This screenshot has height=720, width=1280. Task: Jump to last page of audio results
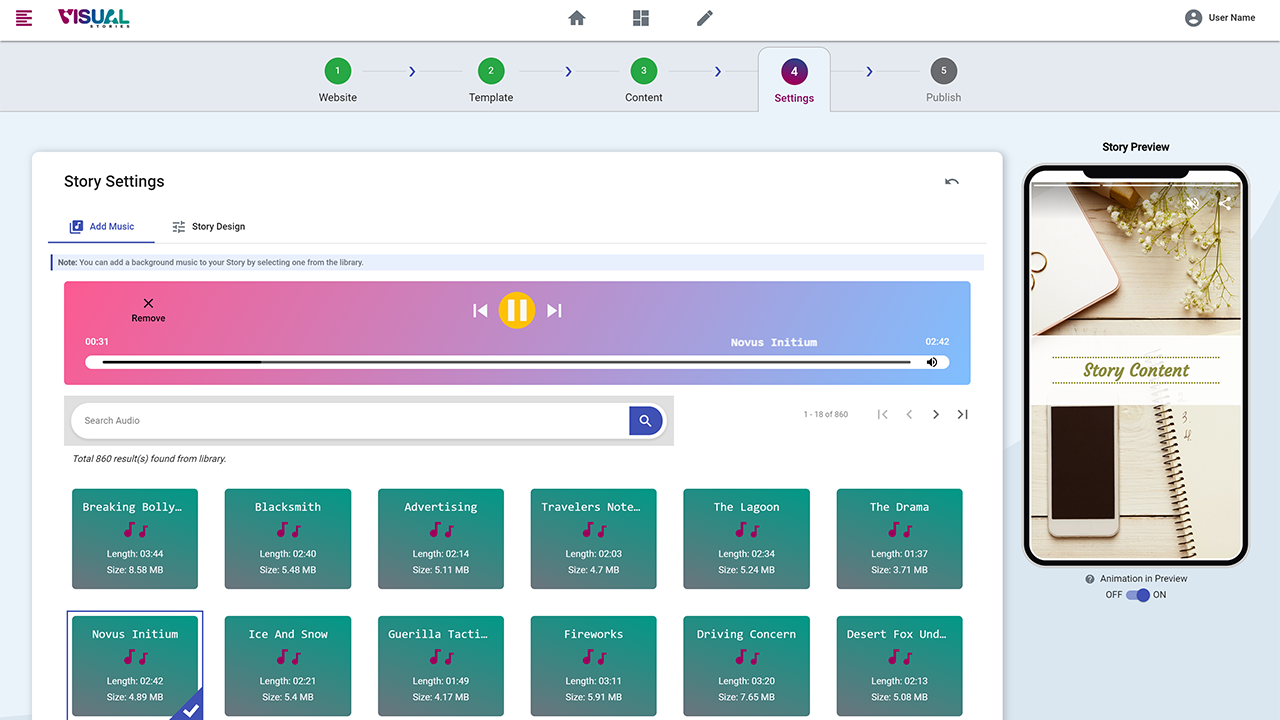962,414
